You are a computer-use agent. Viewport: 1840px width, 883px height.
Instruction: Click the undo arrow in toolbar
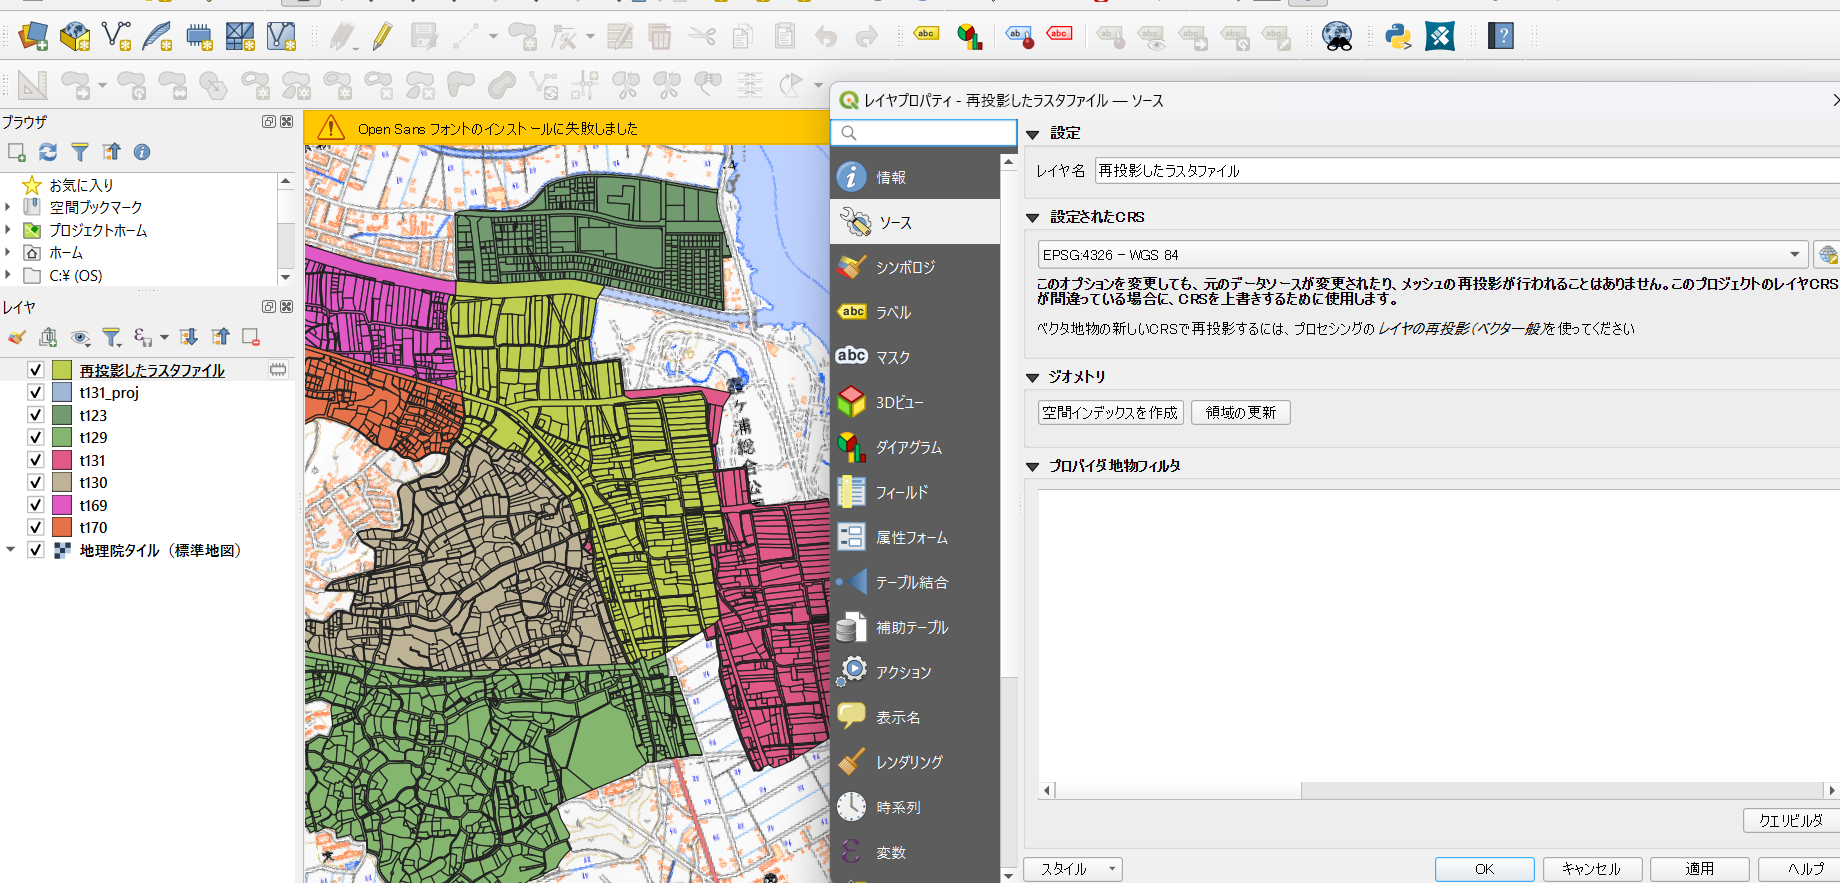(825, 37)
